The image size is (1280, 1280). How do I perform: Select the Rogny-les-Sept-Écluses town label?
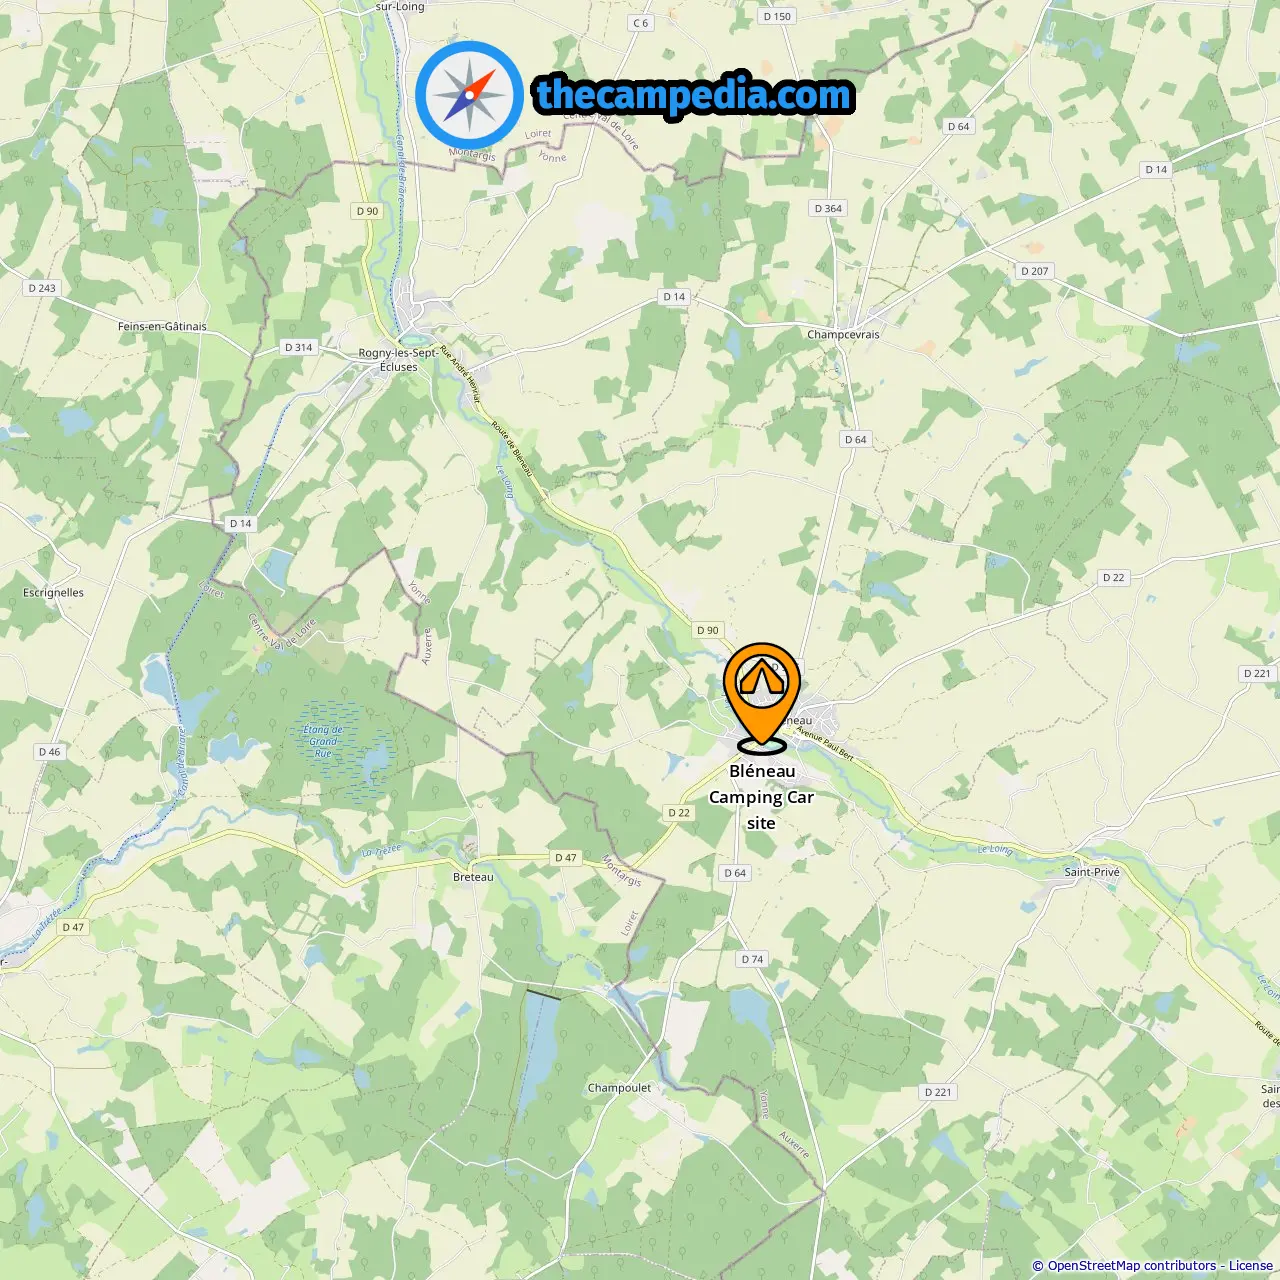(x=398, y=360)
